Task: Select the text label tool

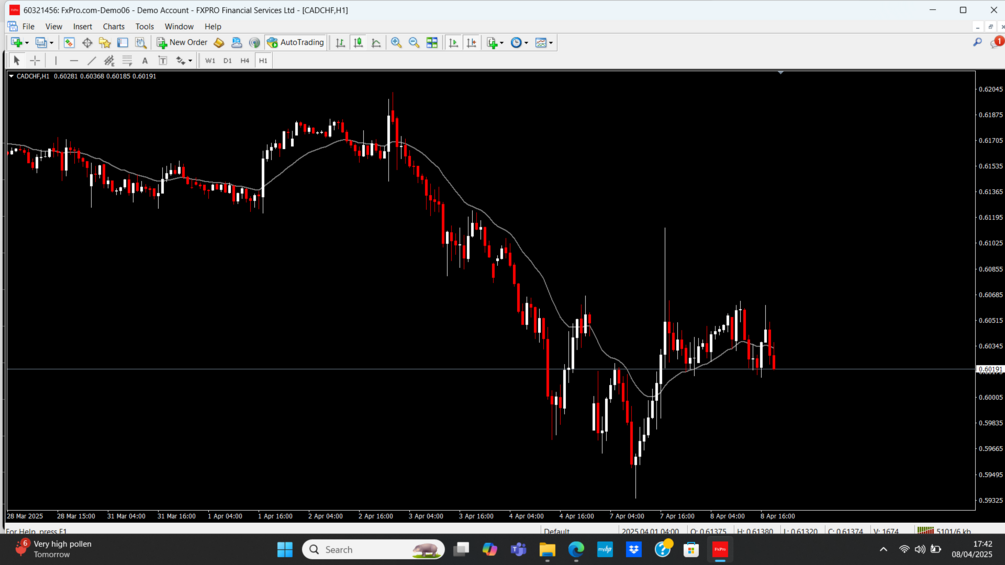Action: [163, 60]
